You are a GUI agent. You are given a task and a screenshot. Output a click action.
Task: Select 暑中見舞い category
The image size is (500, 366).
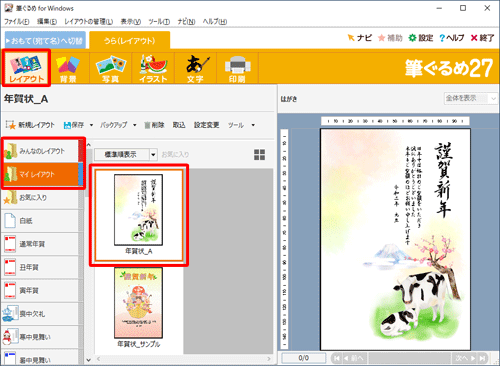pyautogui.click(x=41, y=358)
